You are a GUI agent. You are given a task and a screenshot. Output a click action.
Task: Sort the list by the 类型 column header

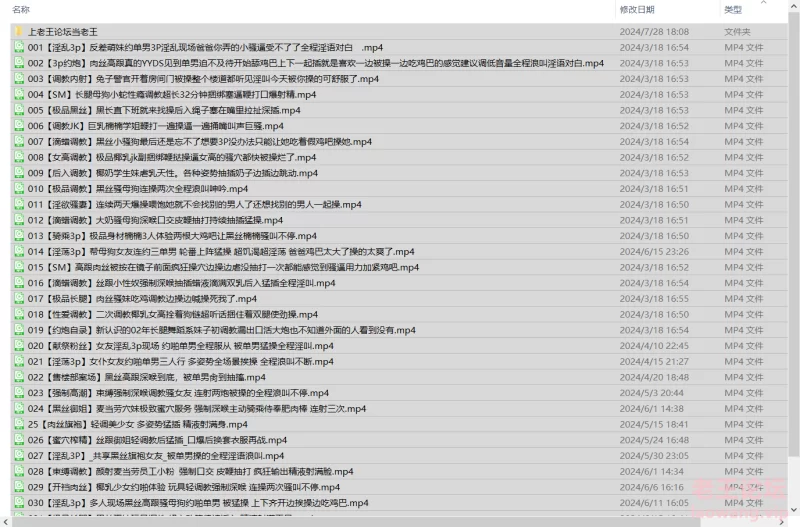pos(733,9)
